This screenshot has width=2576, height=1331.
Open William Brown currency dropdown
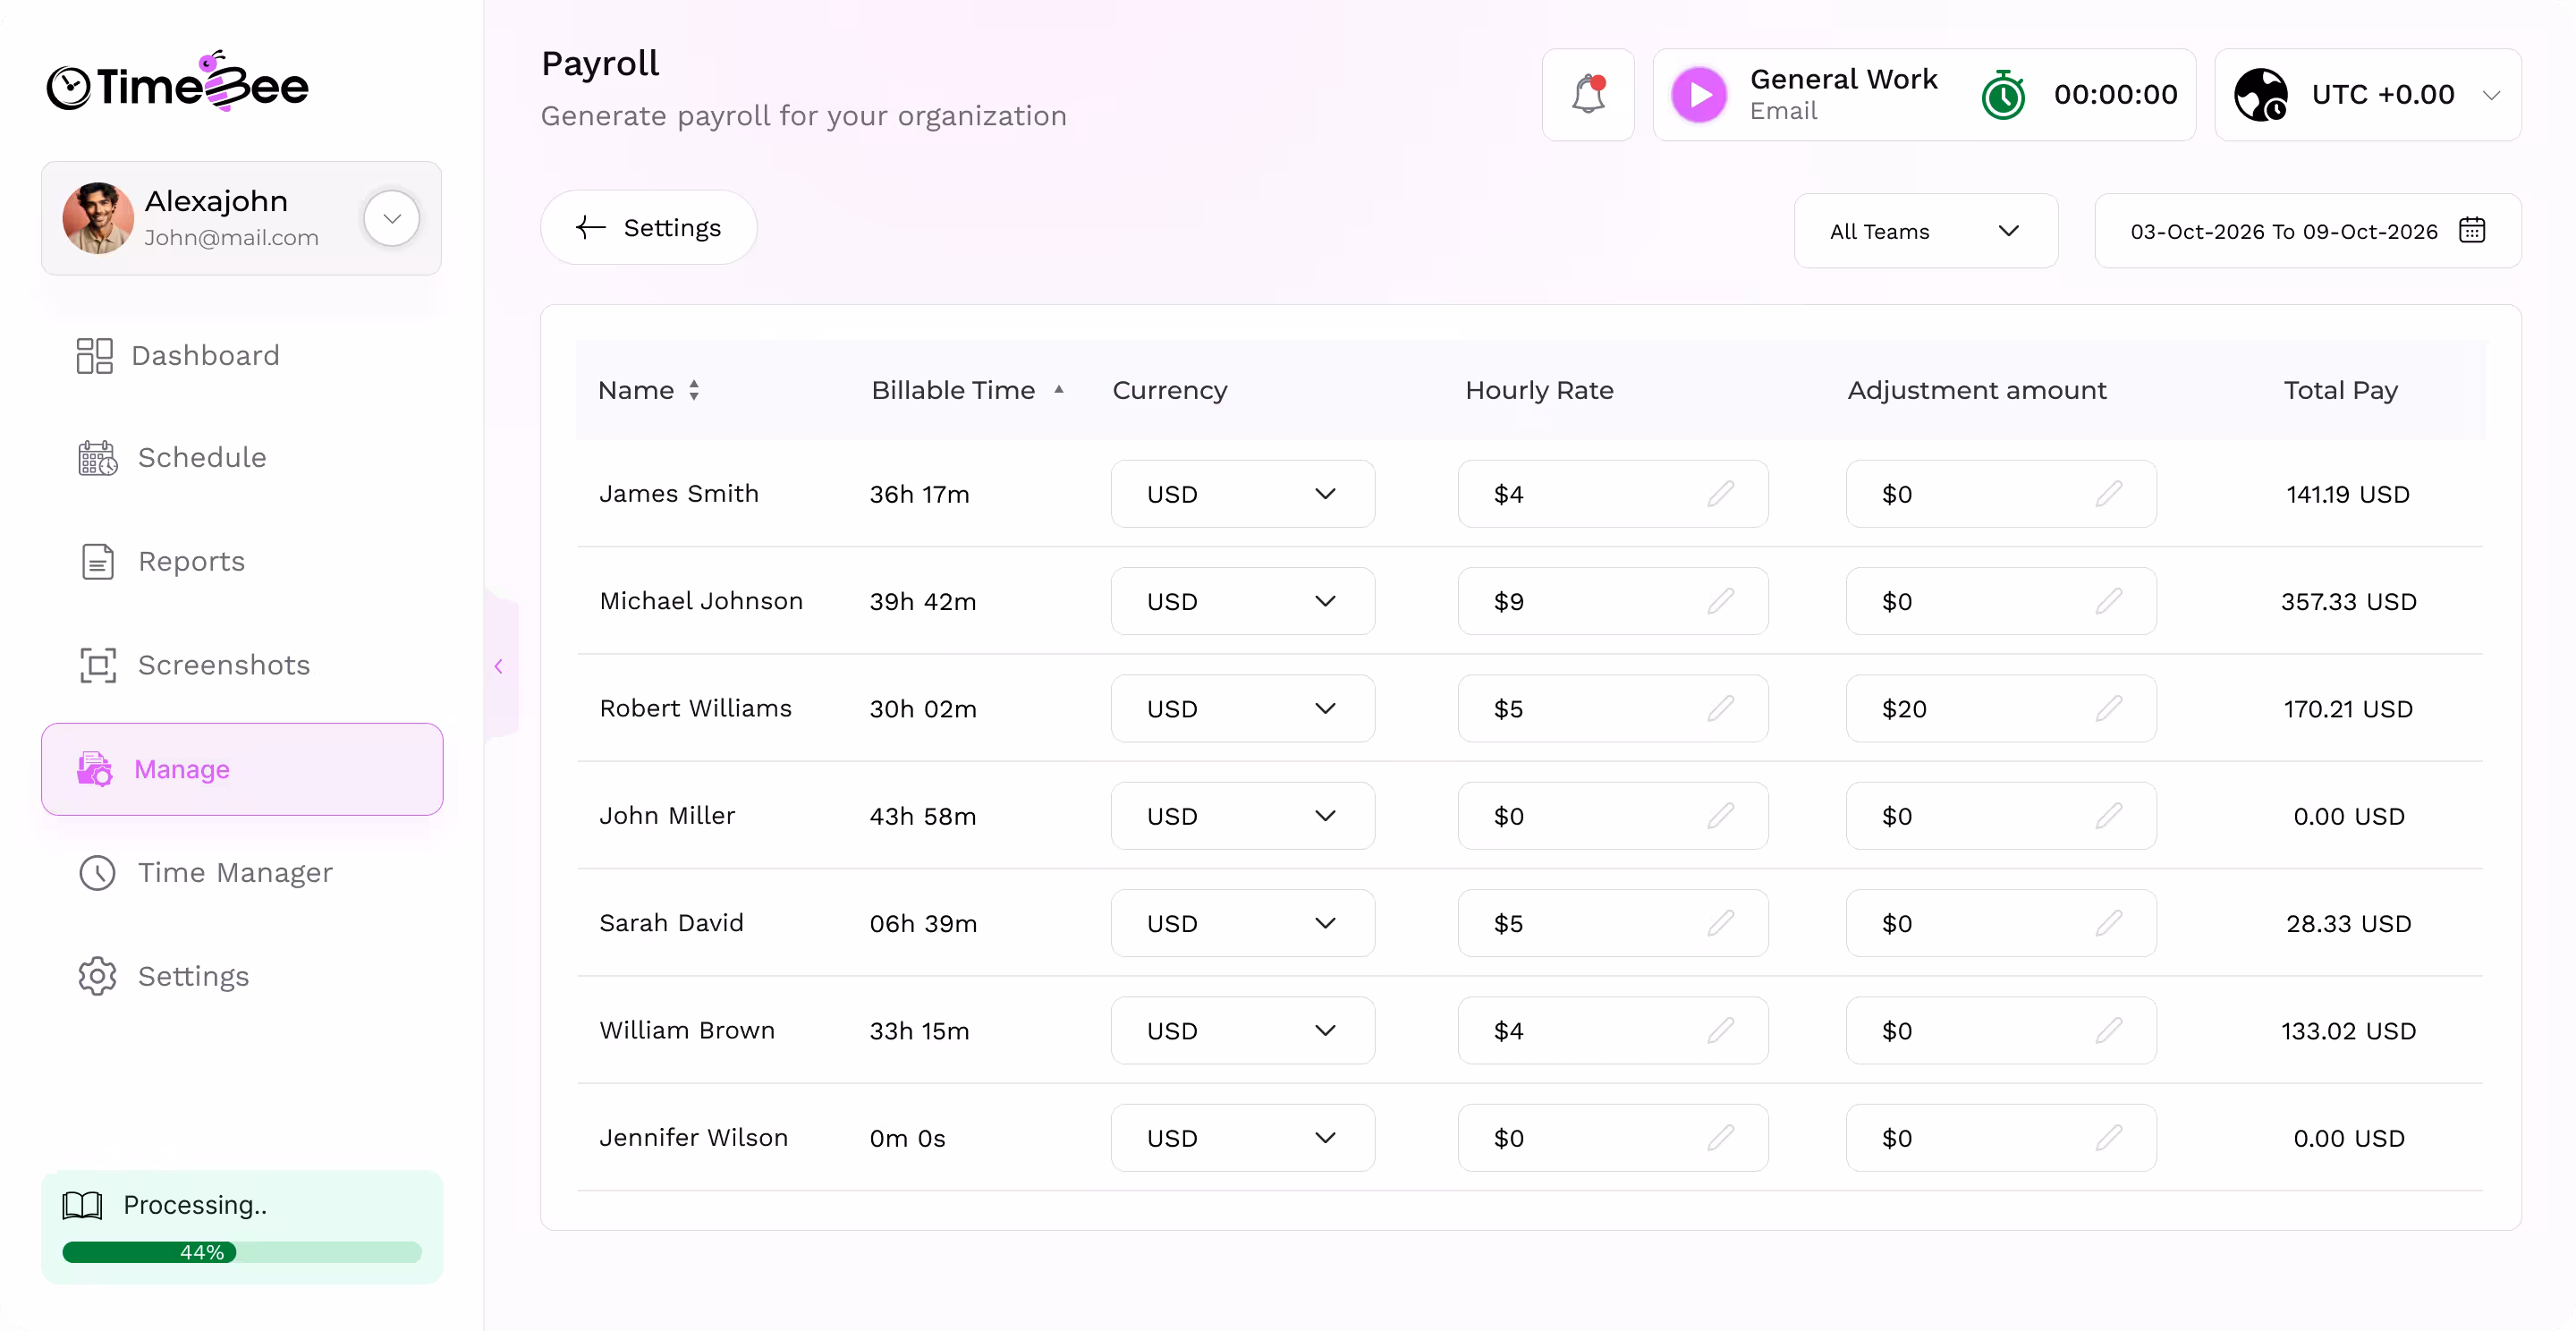[1242, 1030]
